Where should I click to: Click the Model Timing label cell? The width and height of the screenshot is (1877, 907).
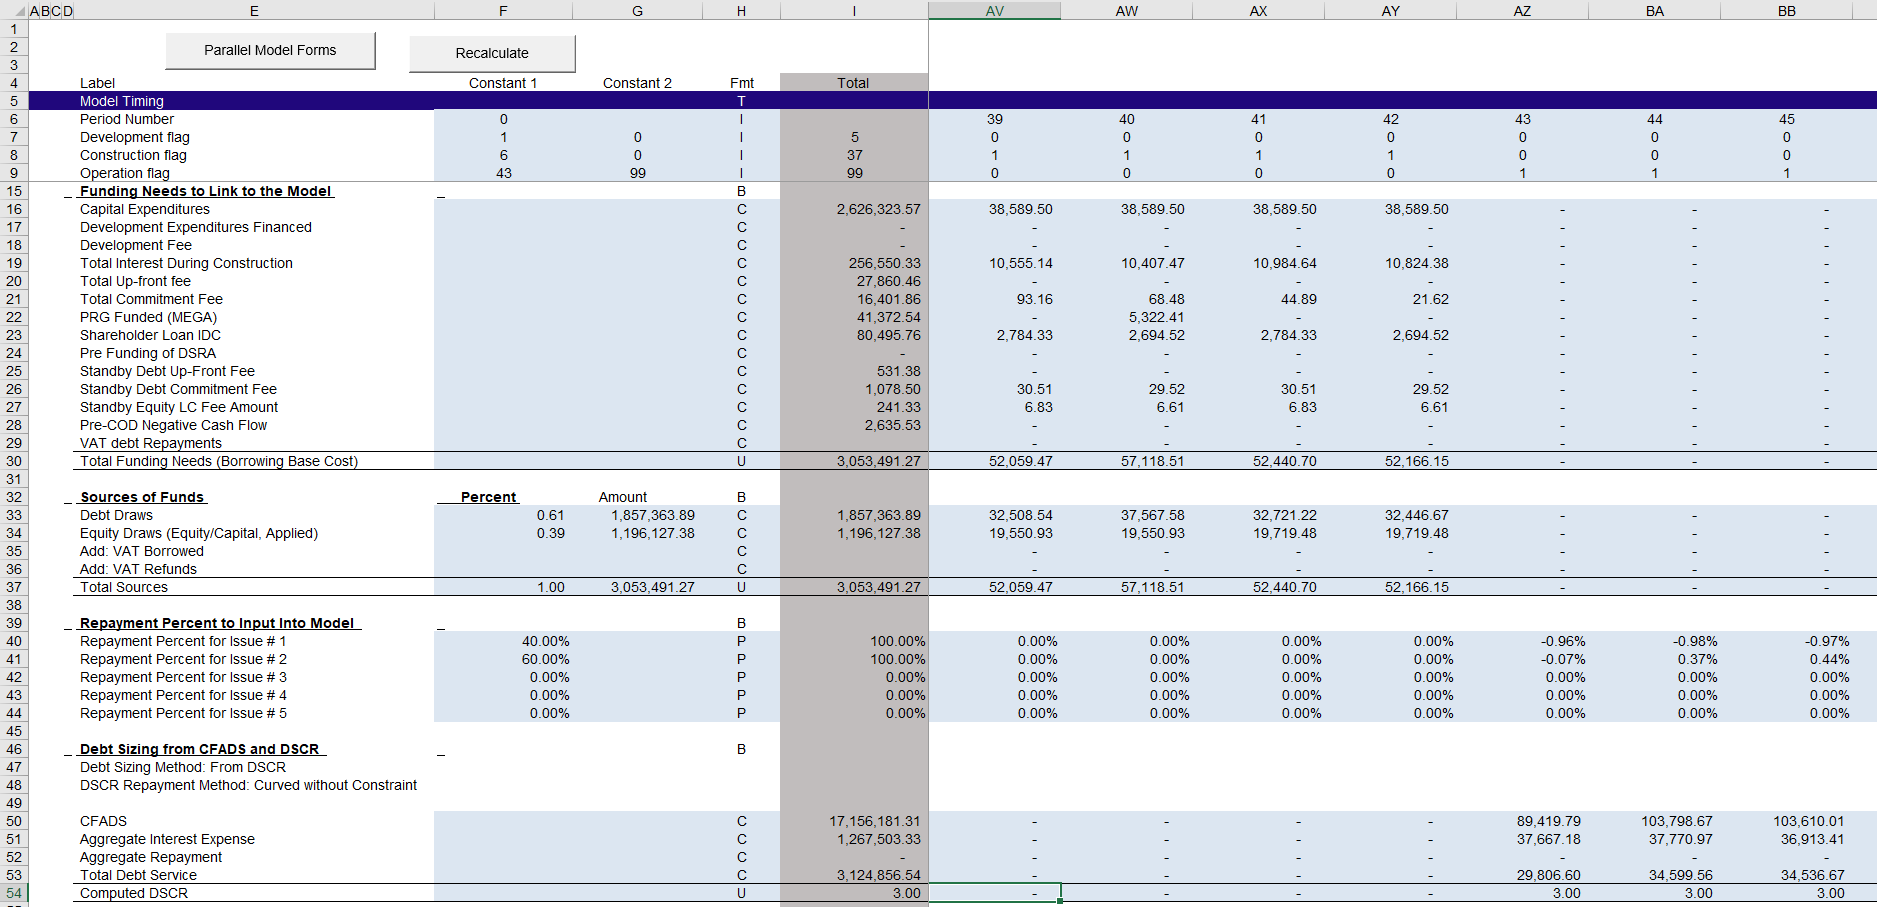[x=122, y=101]
